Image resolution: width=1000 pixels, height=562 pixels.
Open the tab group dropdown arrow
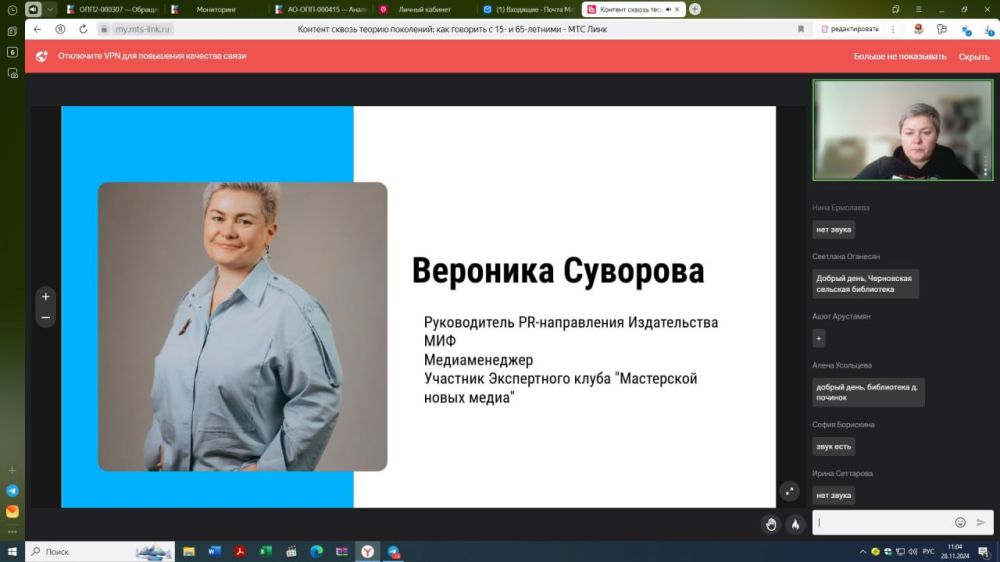pos(50,10)
